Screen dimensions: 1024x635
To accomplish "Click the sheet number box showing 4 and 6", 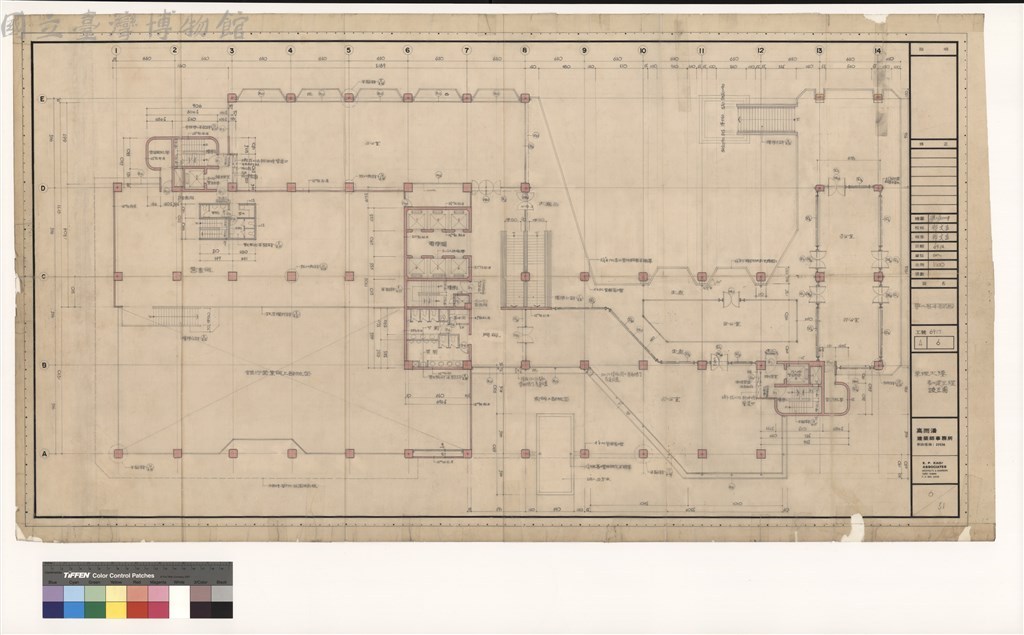I will pos(935,342).
